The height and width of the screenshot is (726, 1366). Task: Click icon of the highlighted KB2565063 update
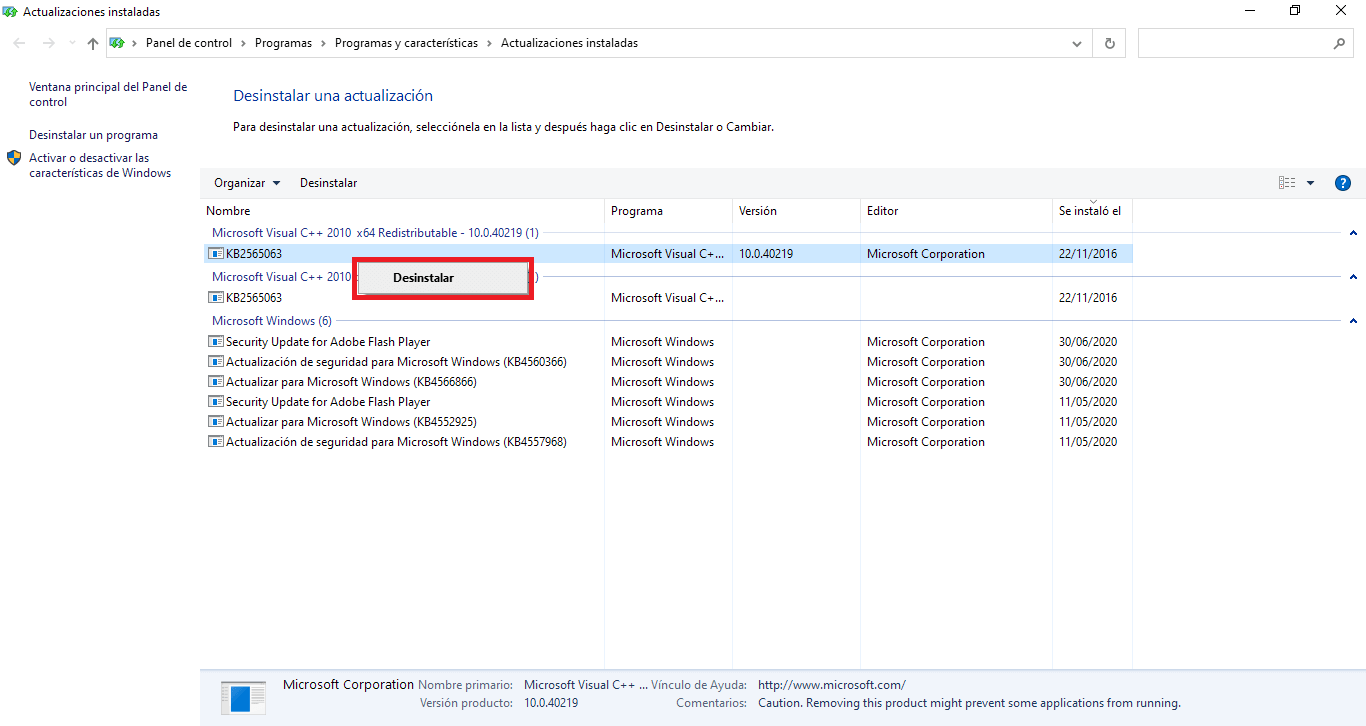pos(216,254)
